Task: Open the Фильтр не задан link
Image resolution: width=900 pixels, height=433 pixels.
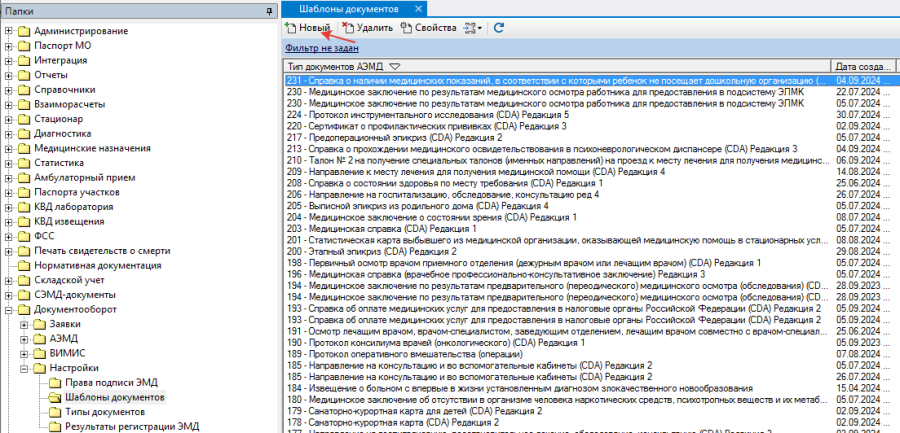Action: click(x=322, y=48)
